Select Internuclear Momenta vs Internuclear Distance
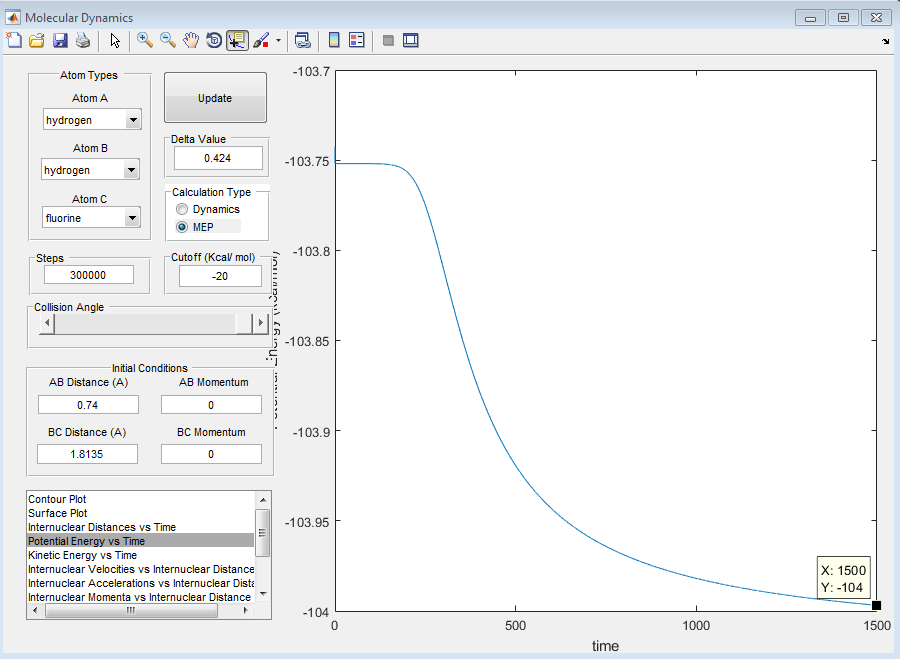Screen dimensions: 900x659 point(141,597)
